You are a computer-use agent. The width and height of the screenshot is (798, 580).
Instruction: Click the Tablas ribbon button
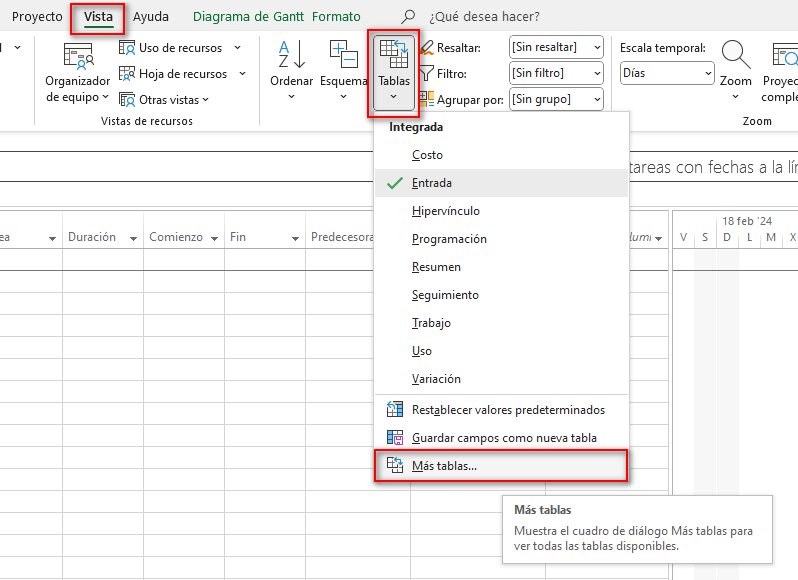point(394,70)
